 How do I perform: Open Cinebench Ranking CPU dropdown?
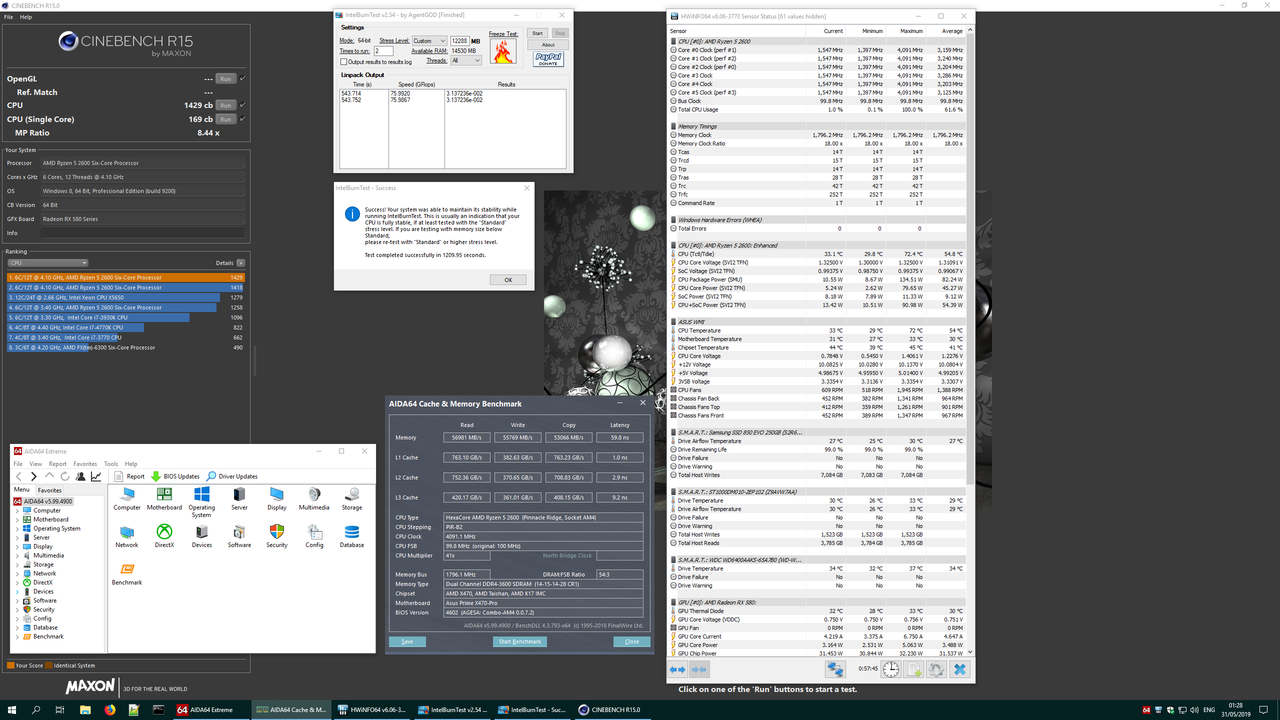pyautogui.click(x=48, y=263)
